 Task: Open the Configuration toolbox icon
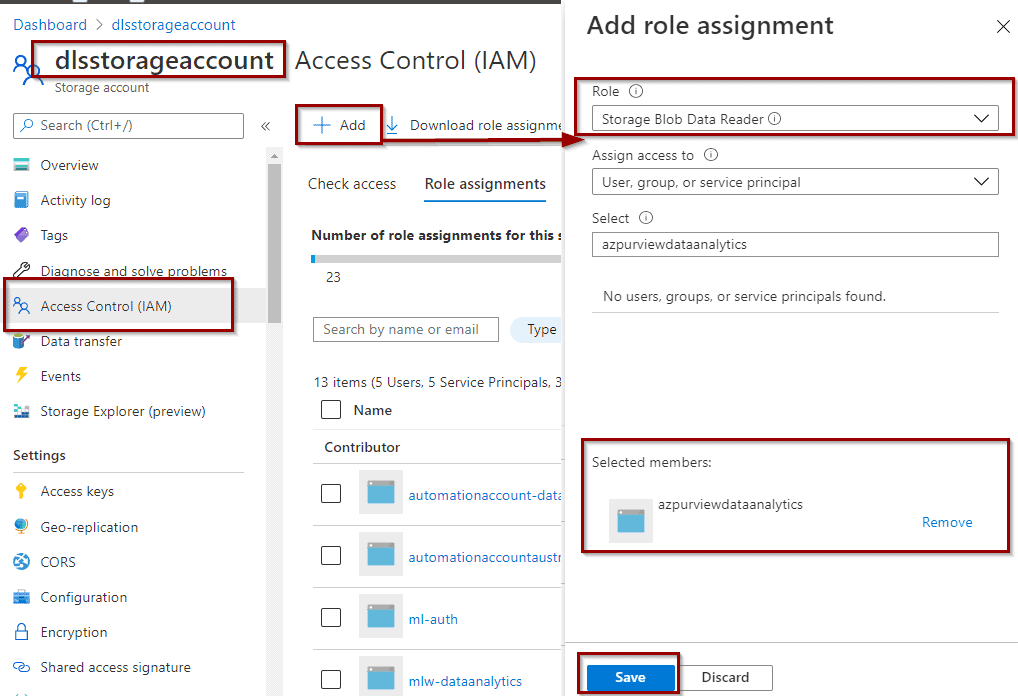[21, 597]
